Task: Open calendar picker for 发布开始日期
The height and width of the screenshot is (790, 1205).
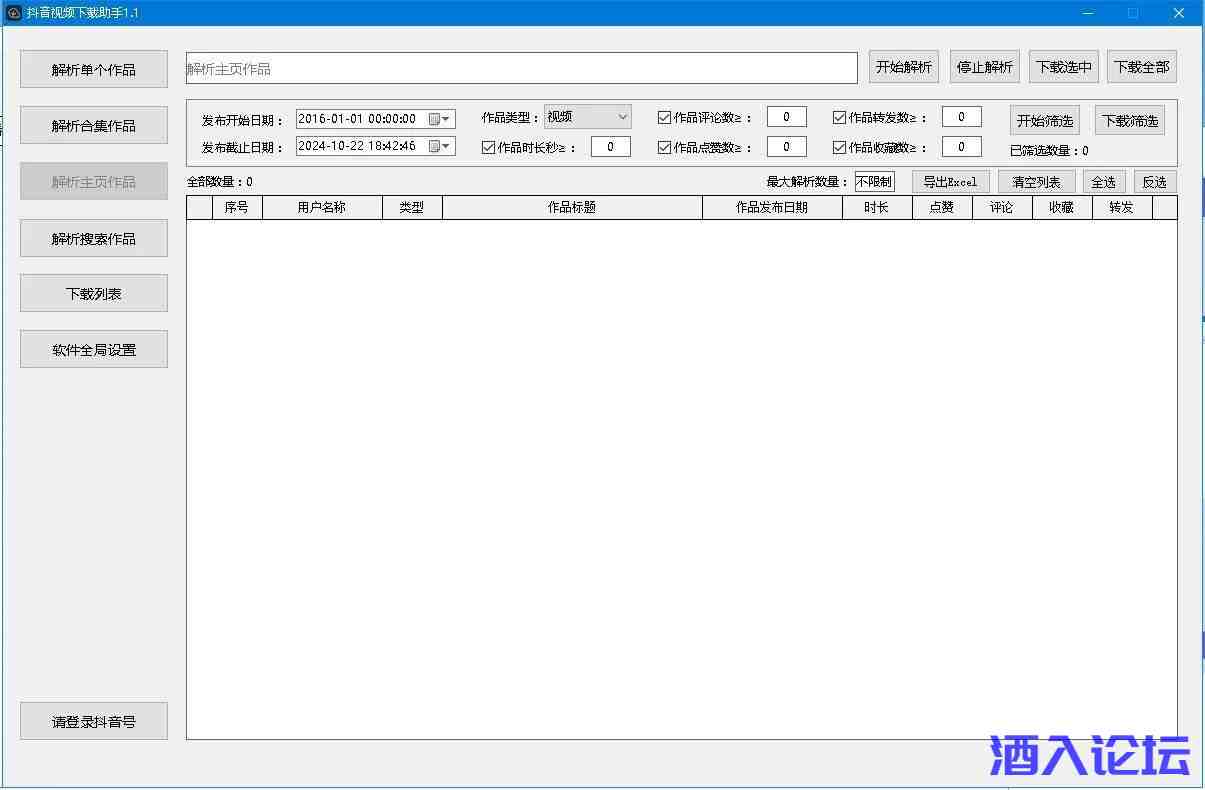Action: pos(439,119)
